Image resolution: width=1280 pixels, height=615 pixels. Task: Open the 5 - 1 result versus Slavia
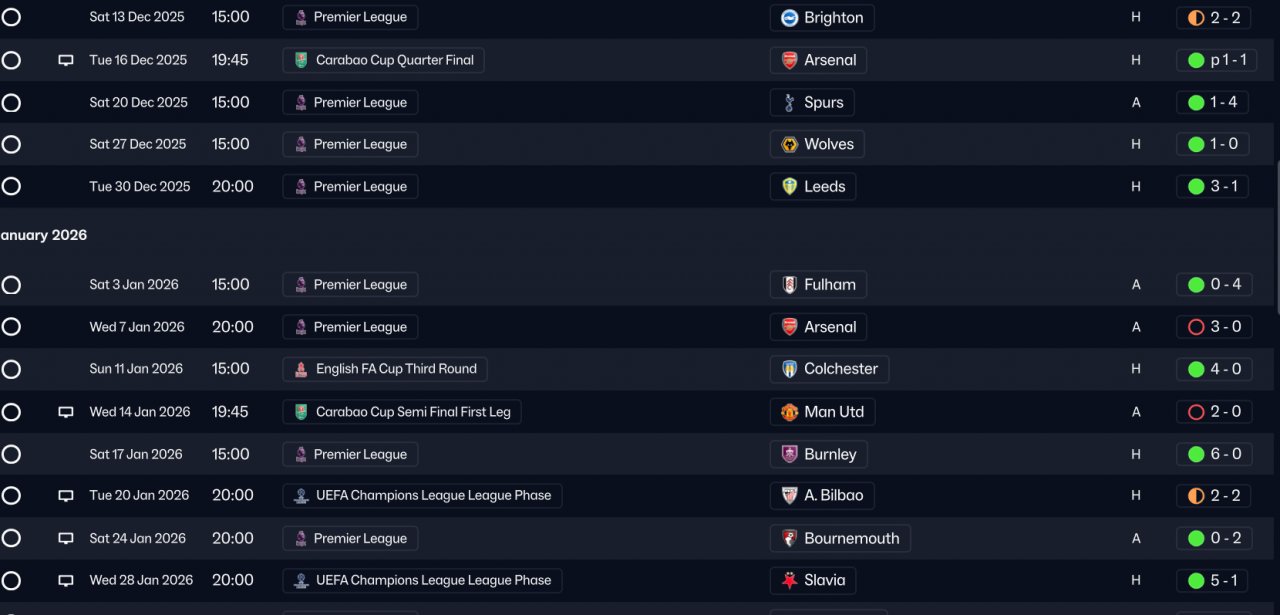1214,580
